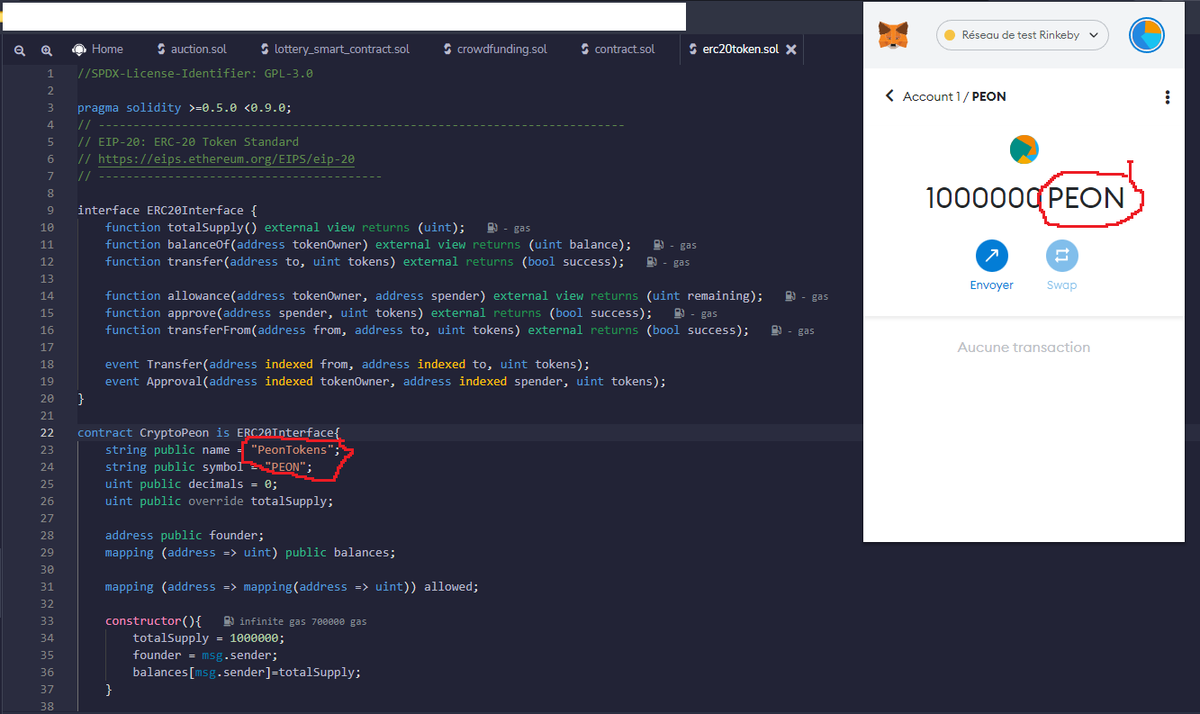Viewport: 1200px width, 714px height.
Task: Switch to the contract.sol tab
Action: pyautogui.click(x=618, y=49)
